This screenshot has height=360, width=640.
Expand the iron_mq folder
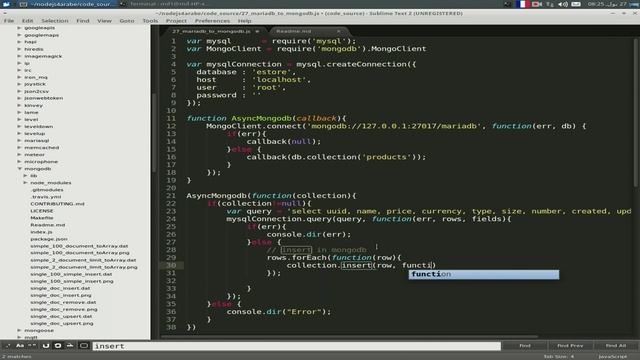click(x=19, y=77)
